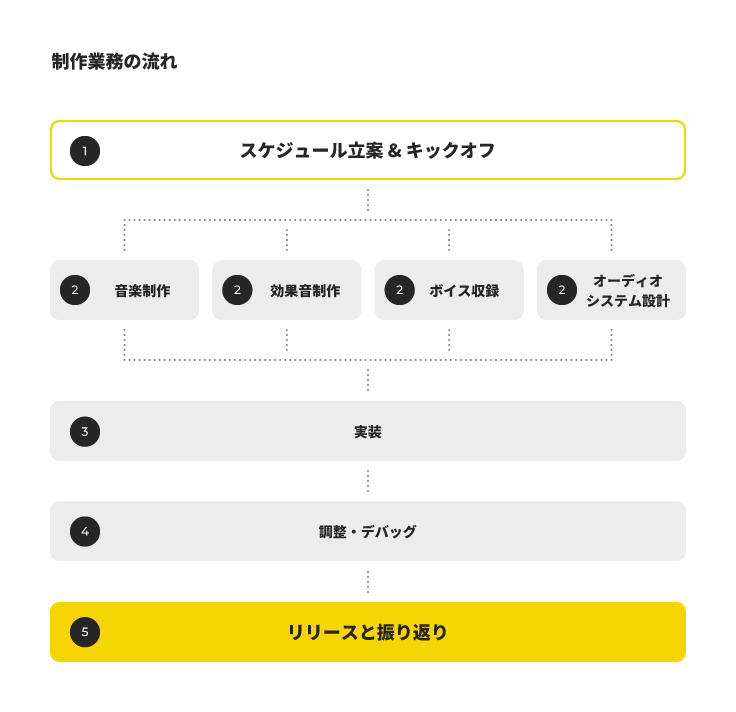Click the number 4 circle badge

pos(85,531)
